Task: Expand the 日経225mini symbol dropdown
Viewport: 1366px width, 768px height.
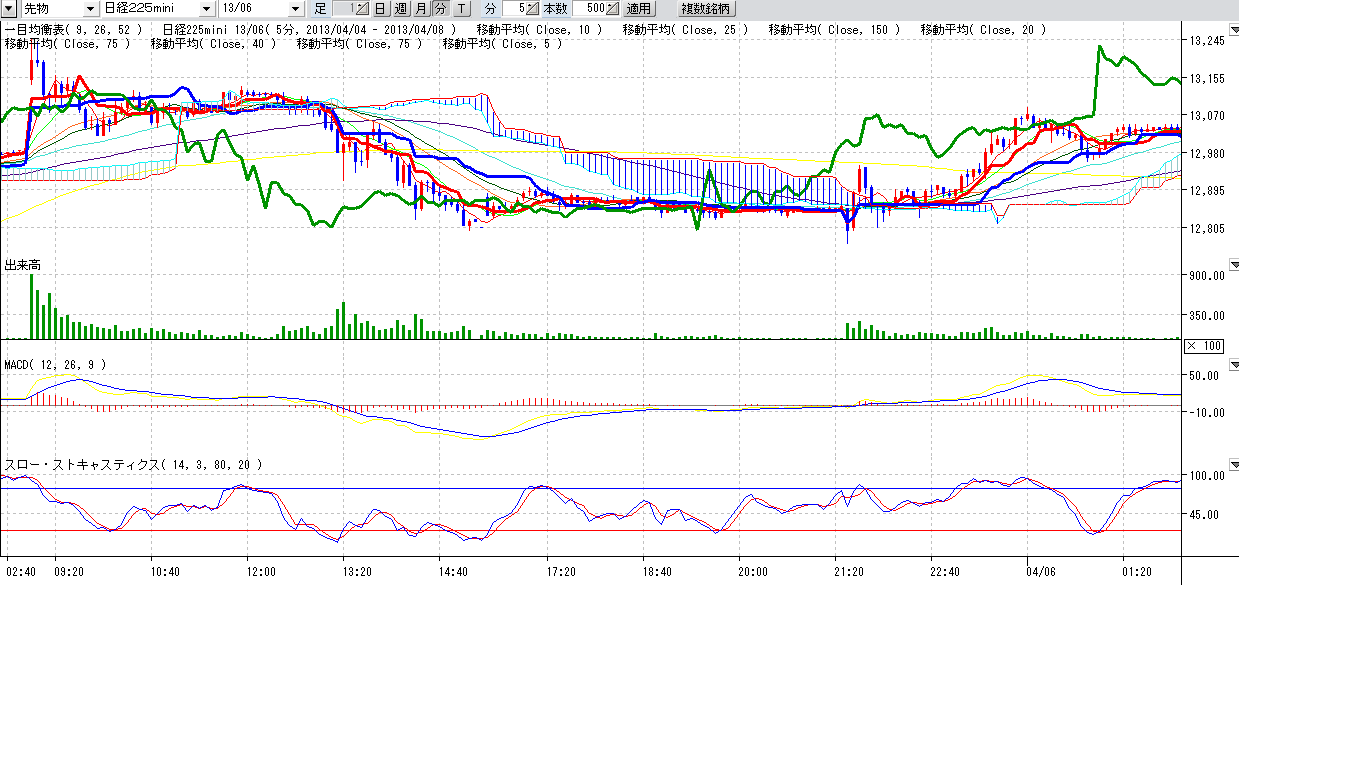Action: pyautogui.click(x=206, y=8)
